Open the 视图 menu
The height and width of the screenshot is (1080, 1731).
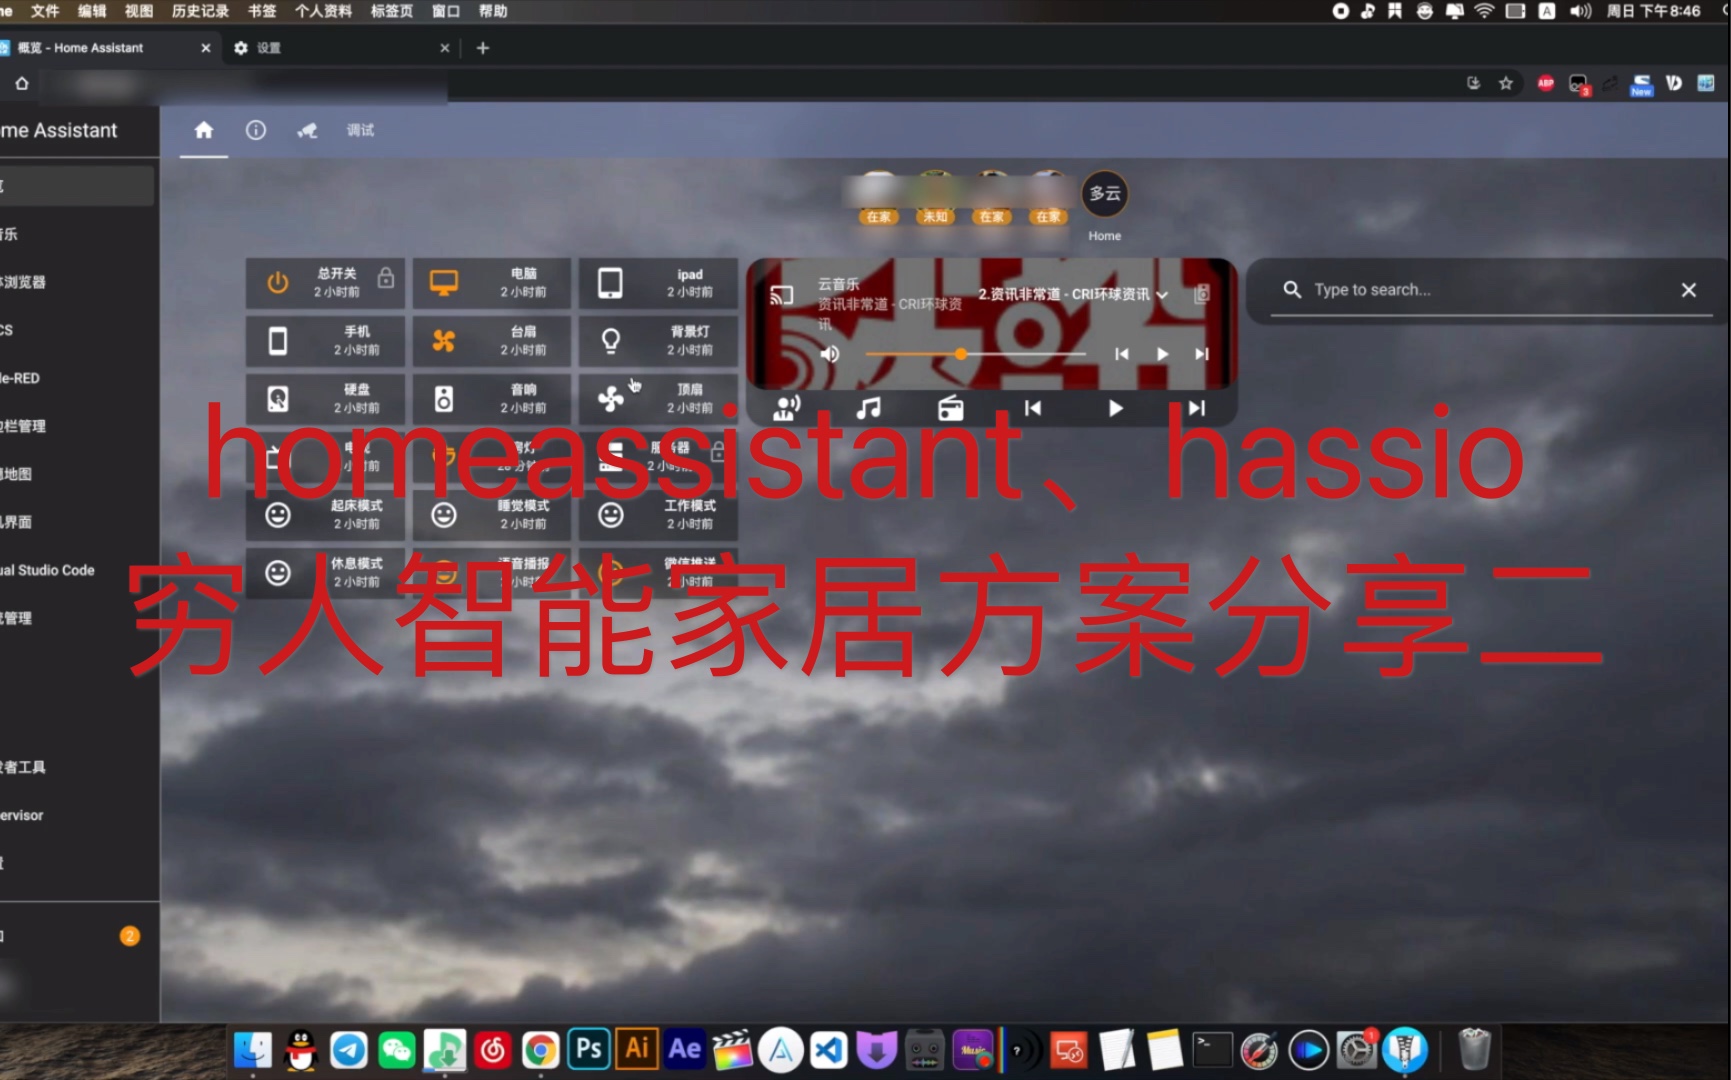pyautogui.click(x=139, y=11)
